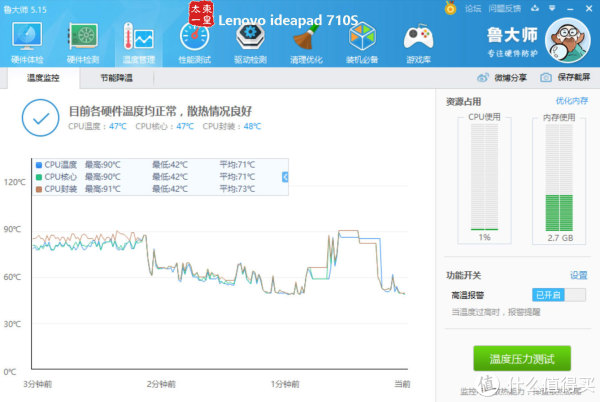Click 平均:73℃ average for CPU封装

[x=237, y=189]
